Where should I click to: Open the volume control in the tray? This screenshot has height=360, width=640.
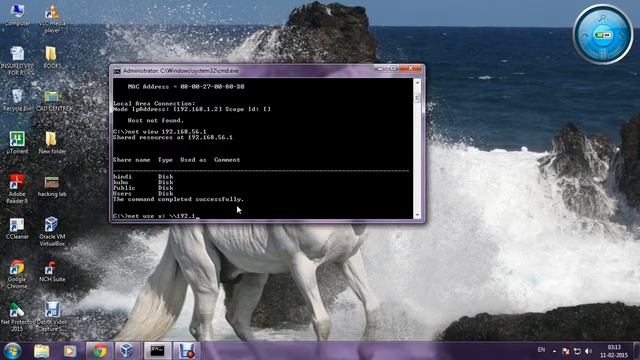point(588,351)
